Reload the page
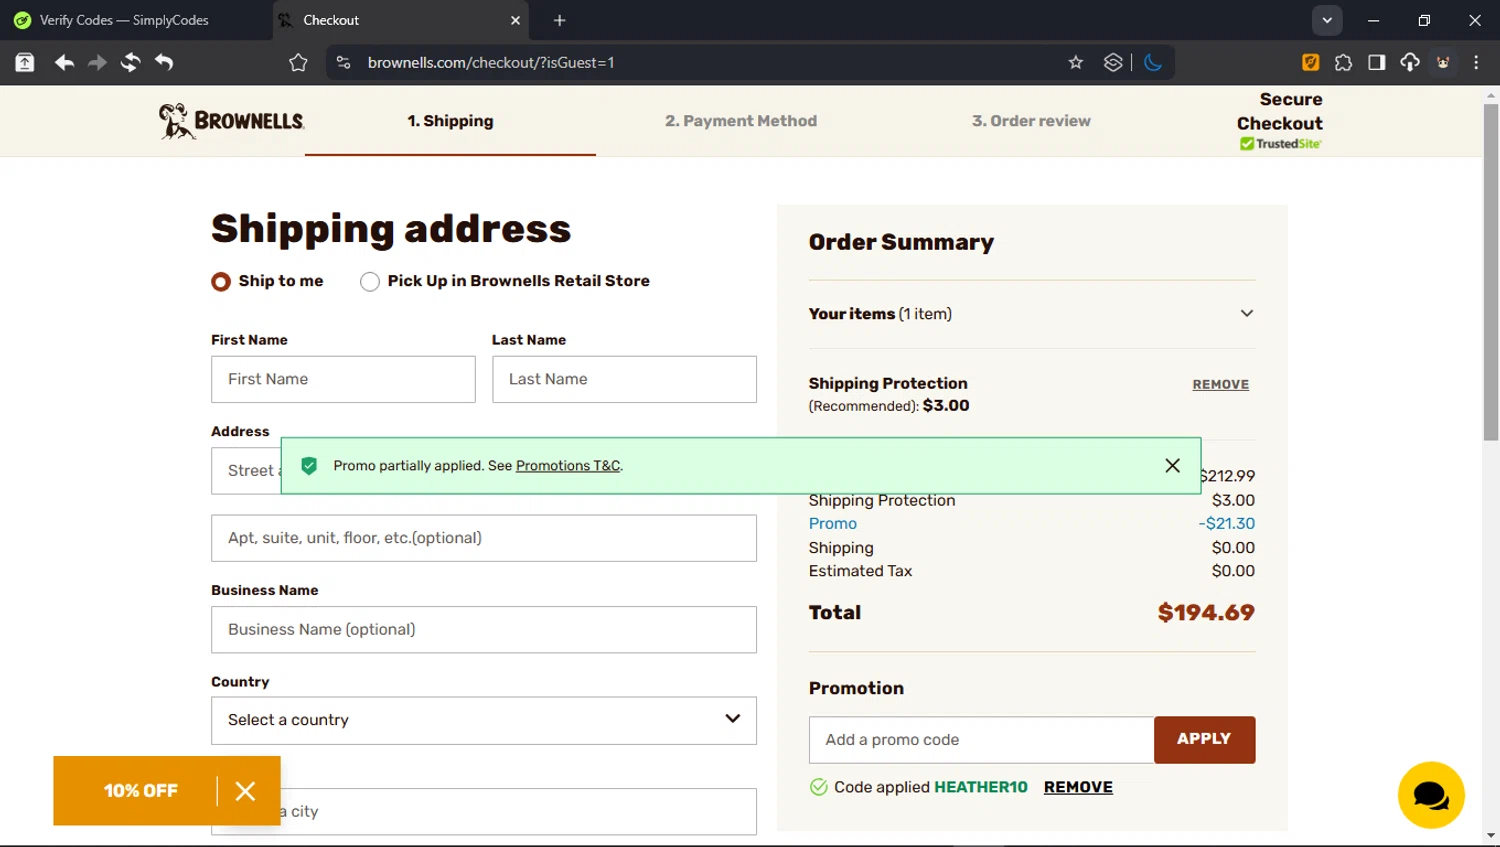Viewport: 1500px width, 847px height. pos(130,62)
